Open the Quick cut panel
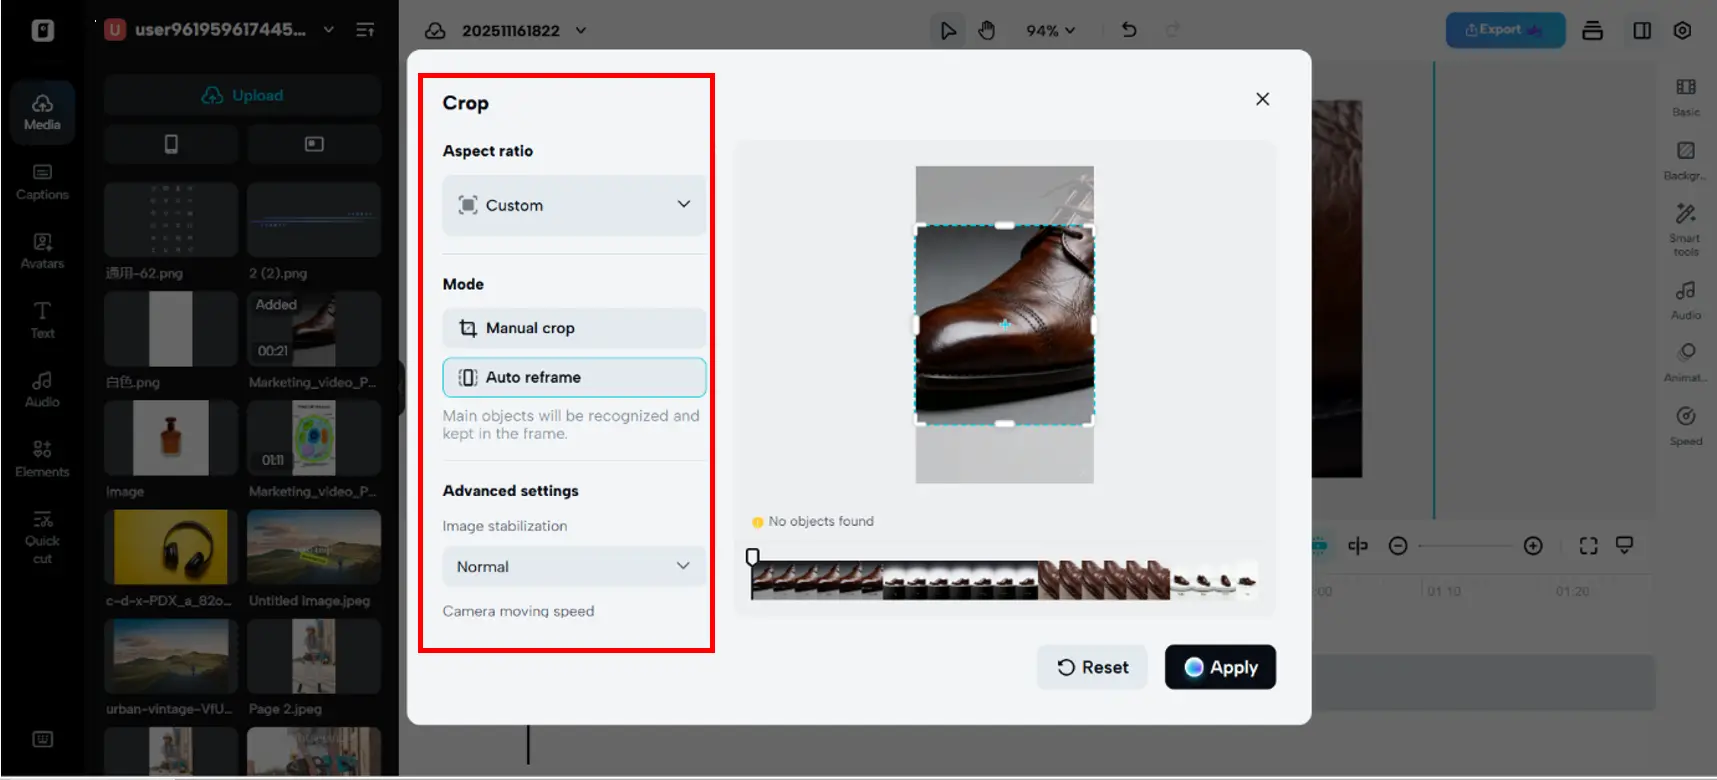The width and height of the screenshot is (1717, 780). pyautogui.click(x=42, y=537)
